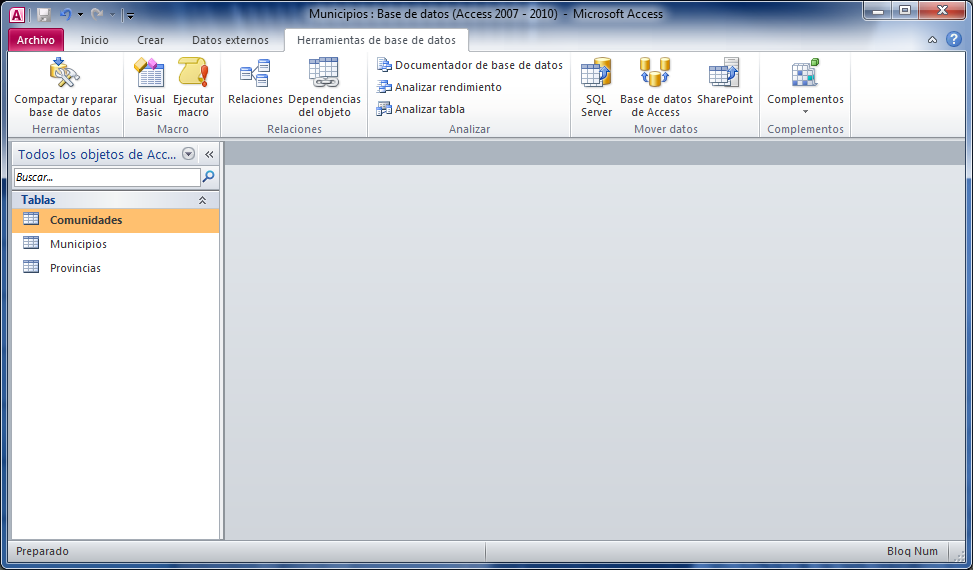973x570 pixels.
Task: Open the Archivo tab
Action: [x=35, y=40]
